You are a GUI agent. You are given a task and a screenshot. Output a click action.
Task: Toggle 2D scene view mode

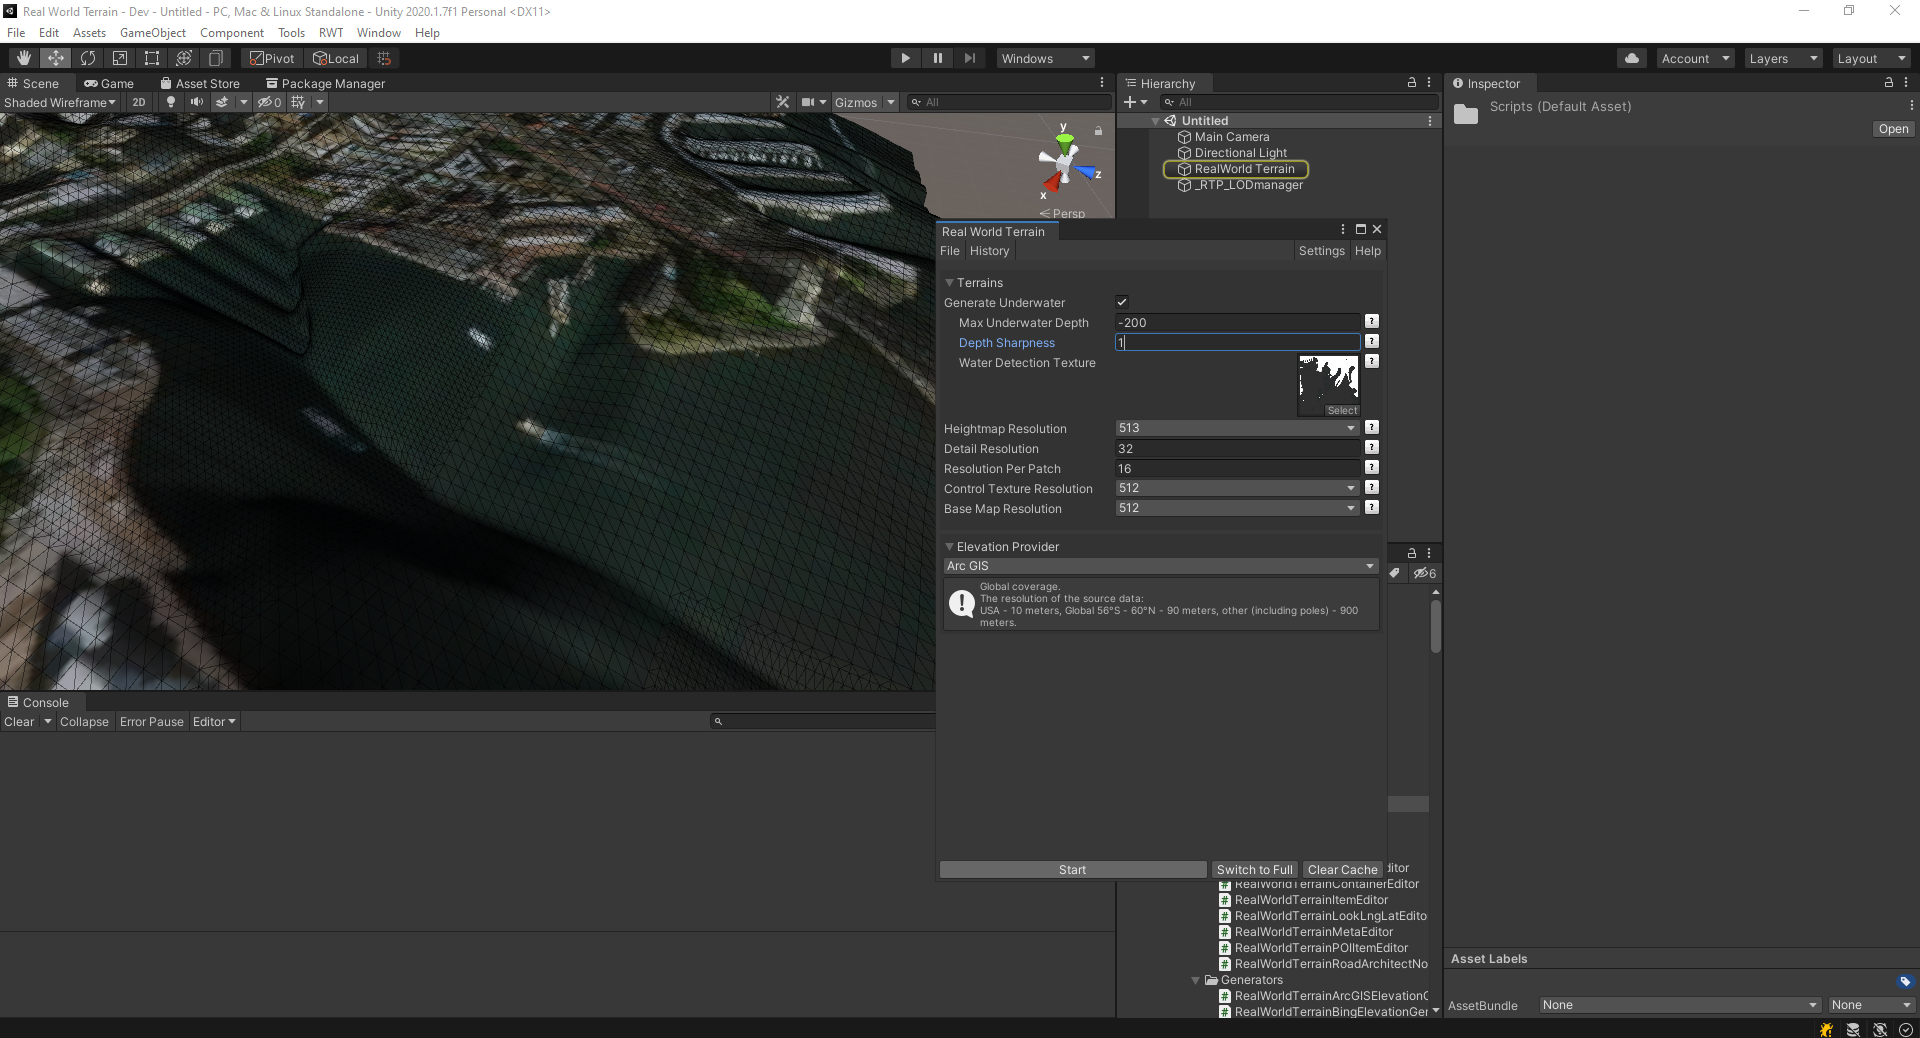[139, 102]
